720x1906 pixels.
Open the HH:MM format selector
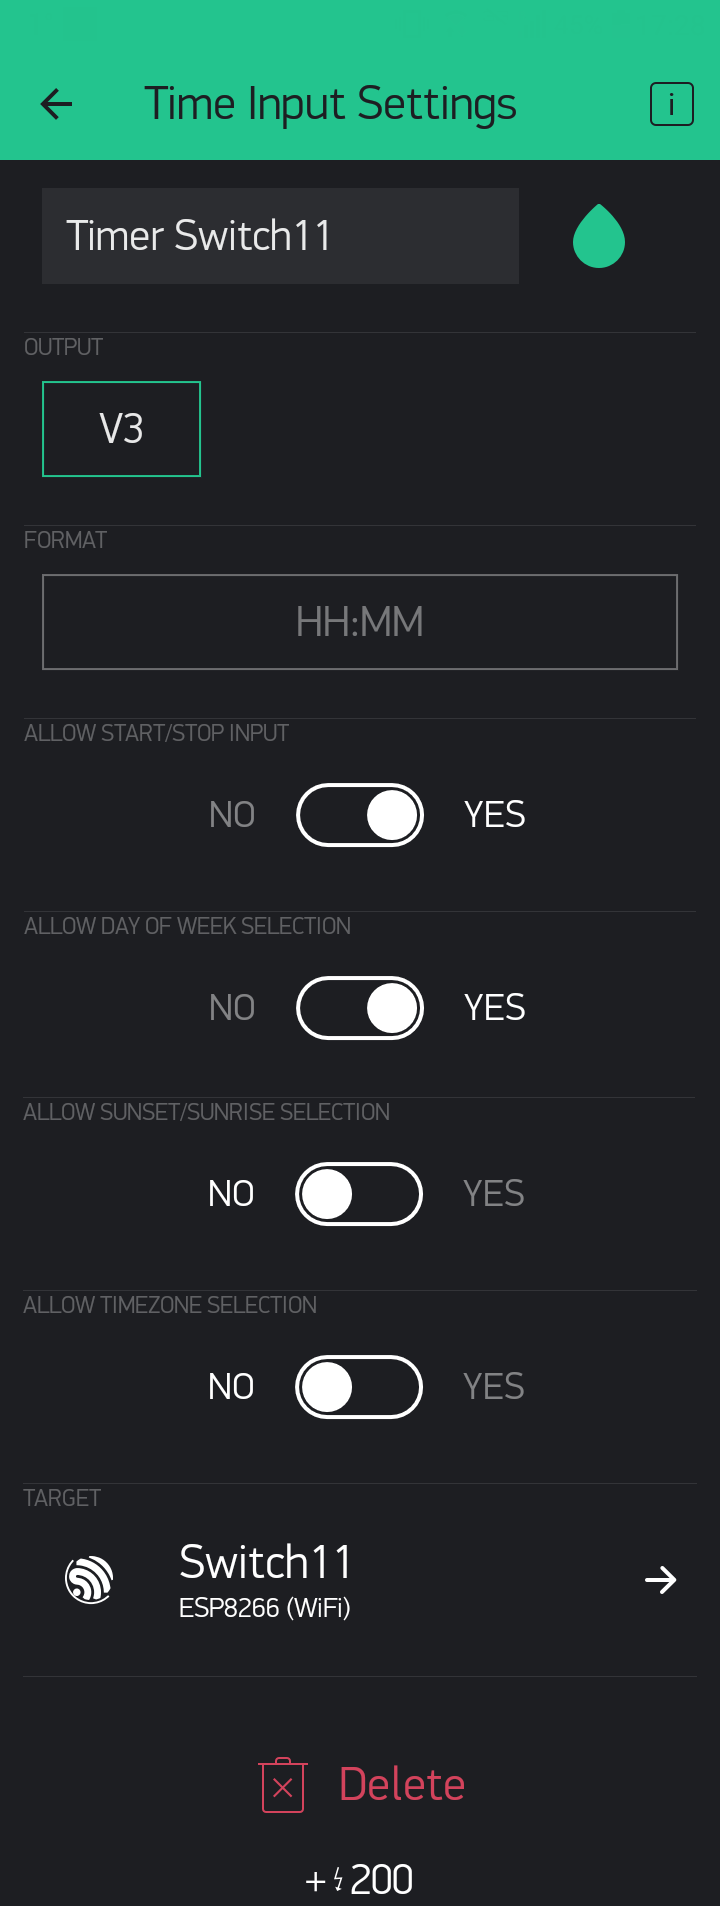359,621
